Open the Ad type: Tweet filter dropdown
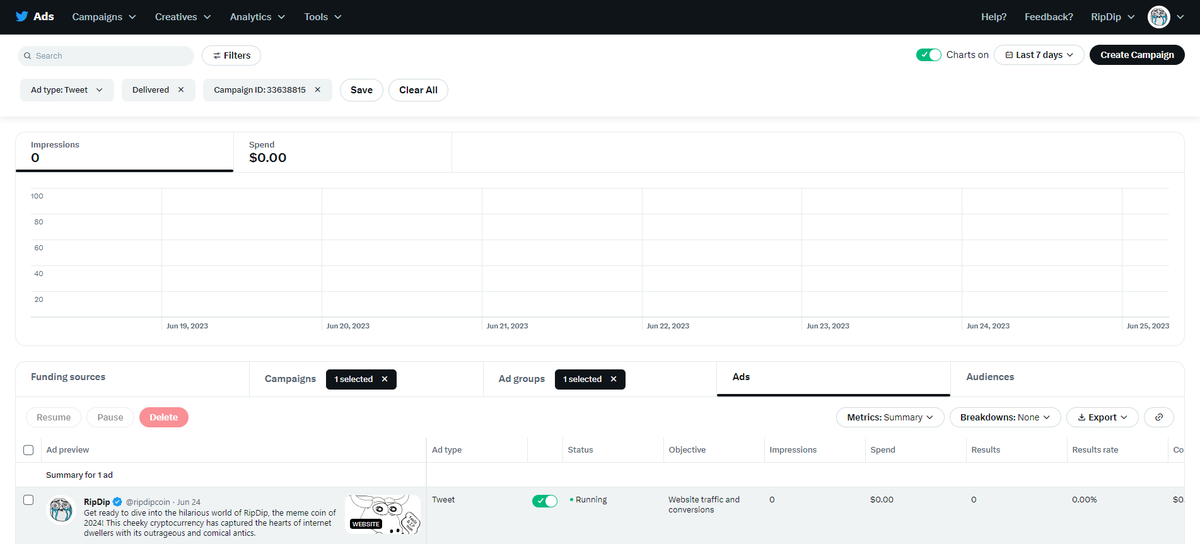Image resolution: width=1200 pixels, height=544 pixels. point(67,90)
